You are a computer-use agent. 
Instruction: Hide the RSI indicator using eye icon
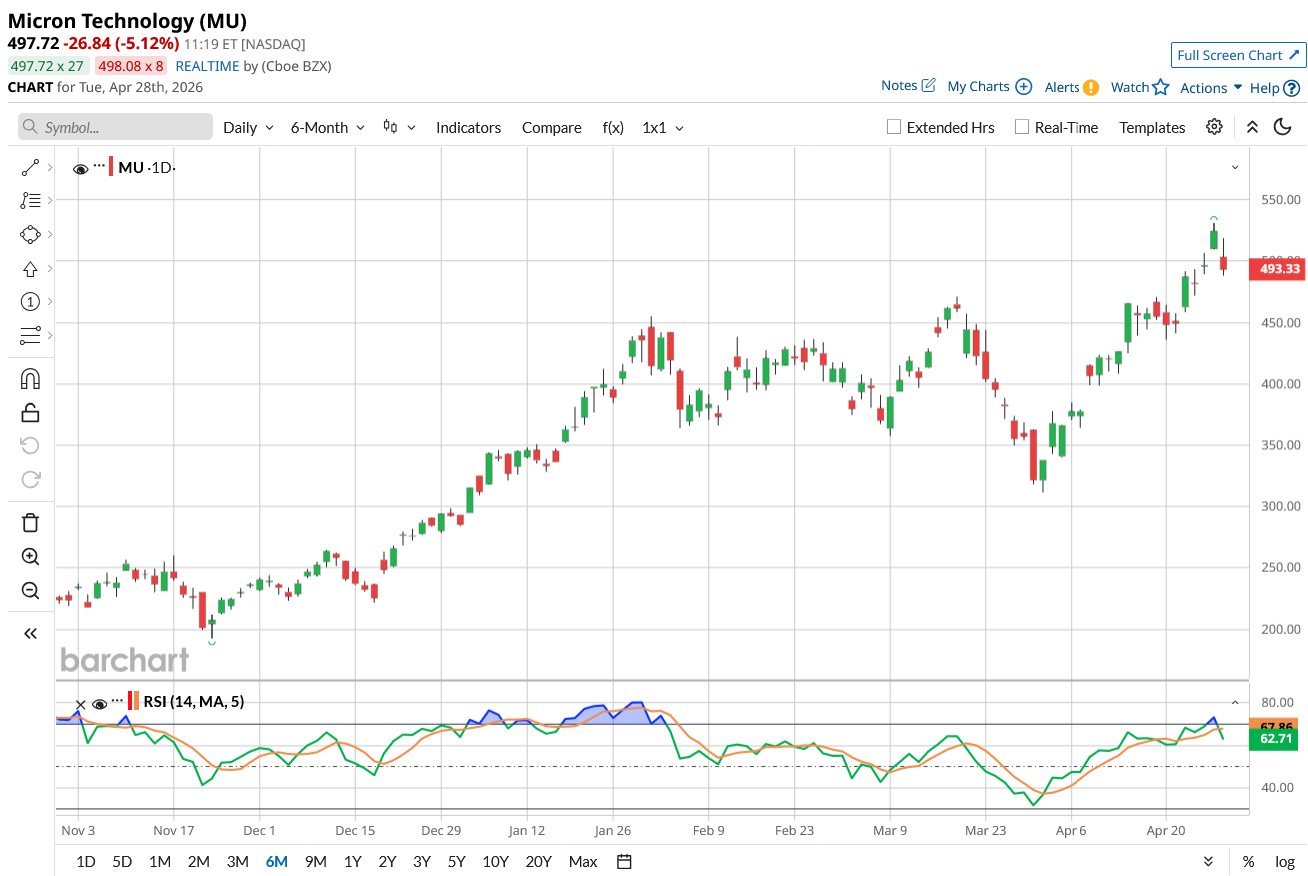(99, 702)
